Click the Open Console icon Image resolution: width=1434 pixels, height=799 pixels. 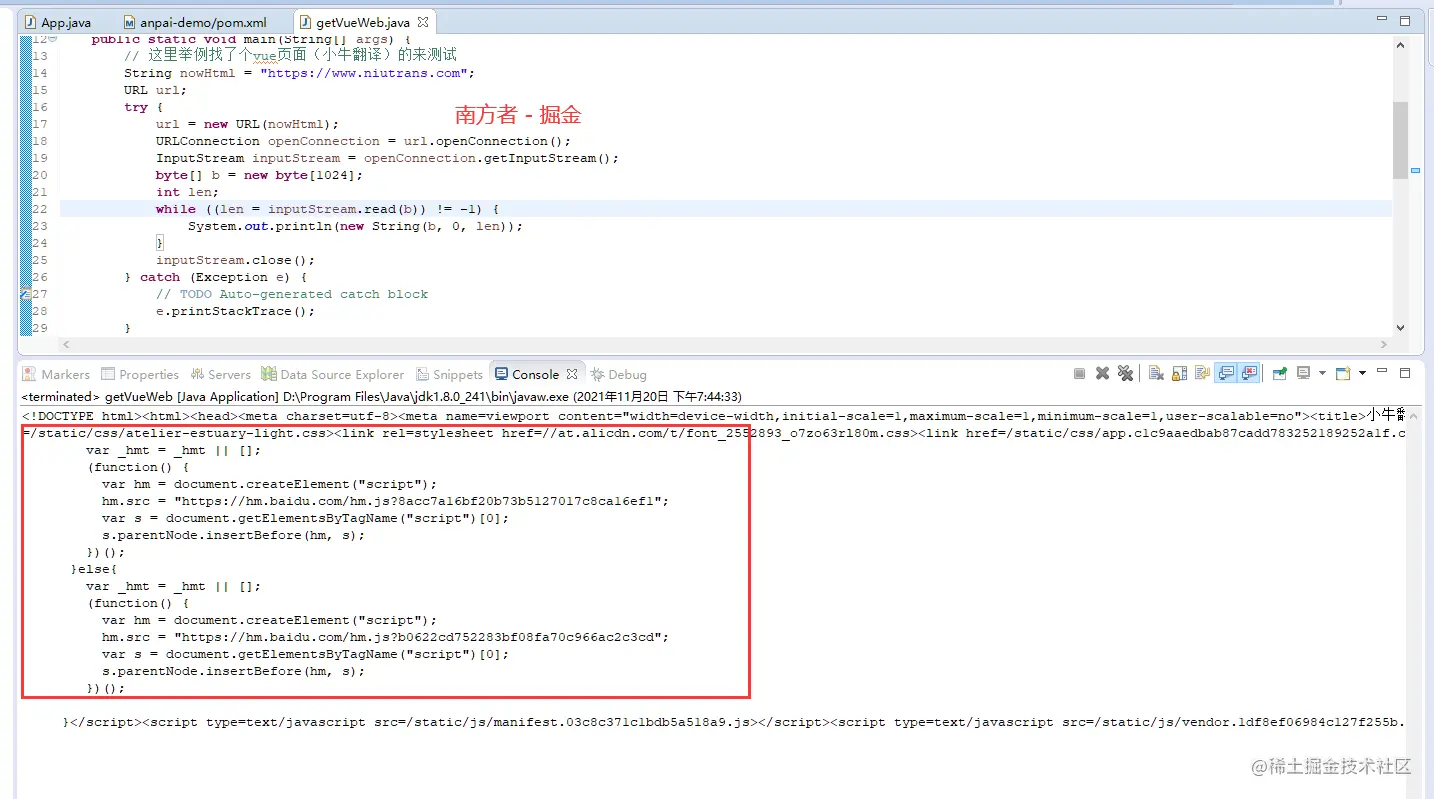coord(1344,374)
